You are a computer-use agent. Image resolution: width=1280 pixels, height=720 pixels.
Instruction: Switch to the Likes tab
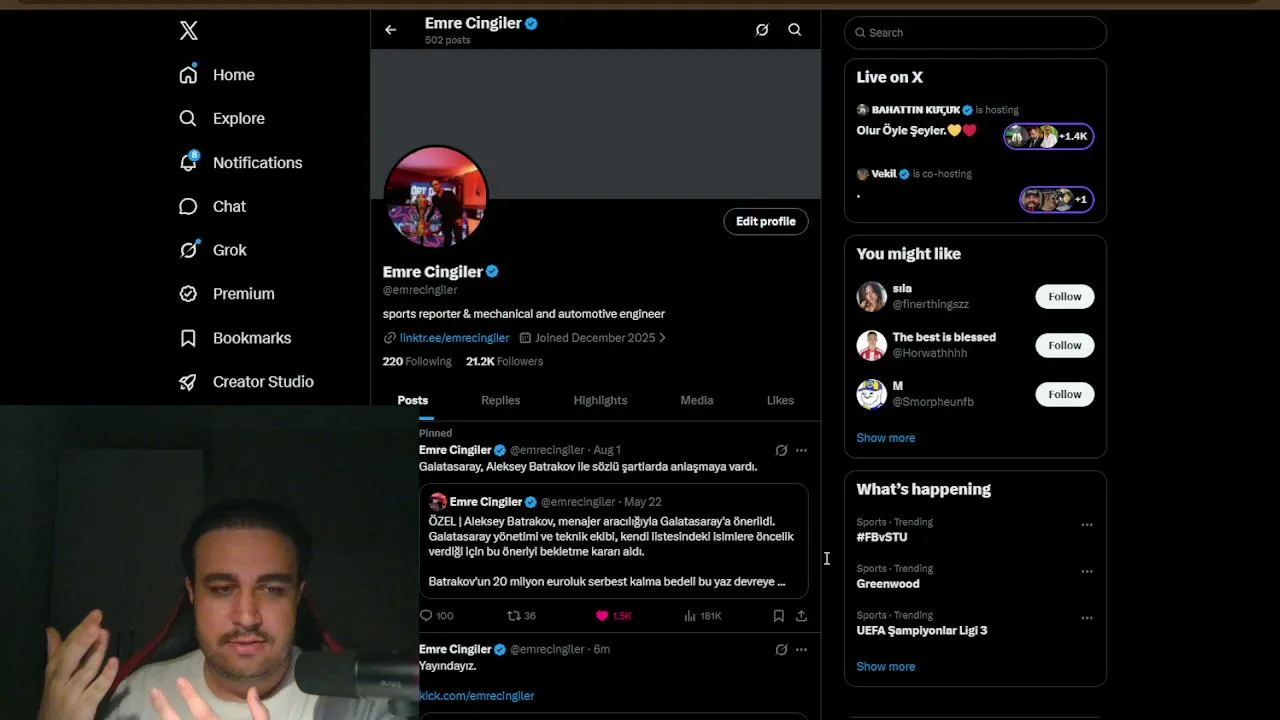tap(780, 400)
